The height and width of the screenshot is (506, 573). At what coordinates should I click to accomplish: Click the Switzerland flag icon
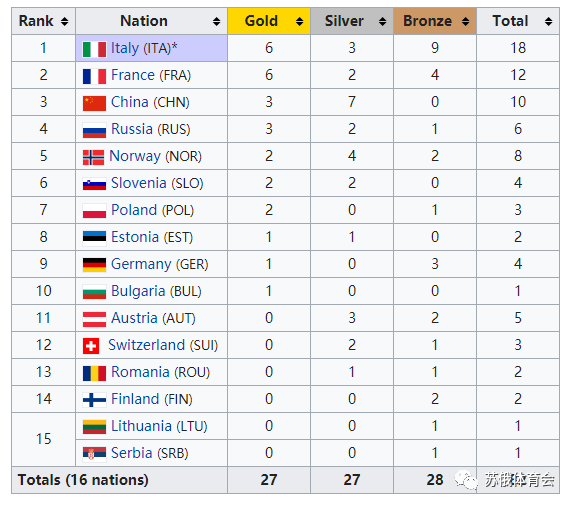tap(91, 346)
